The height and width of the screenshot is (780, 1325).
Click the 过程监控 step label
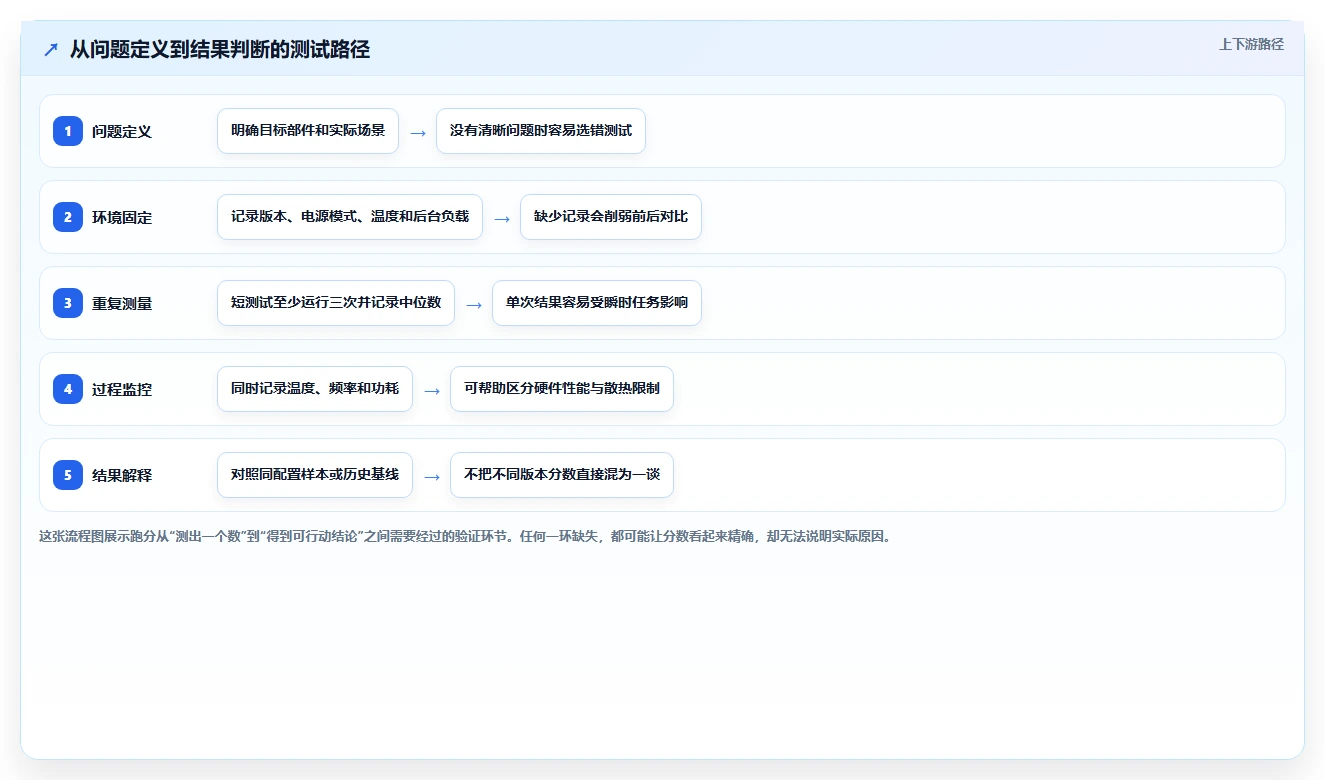122,389
